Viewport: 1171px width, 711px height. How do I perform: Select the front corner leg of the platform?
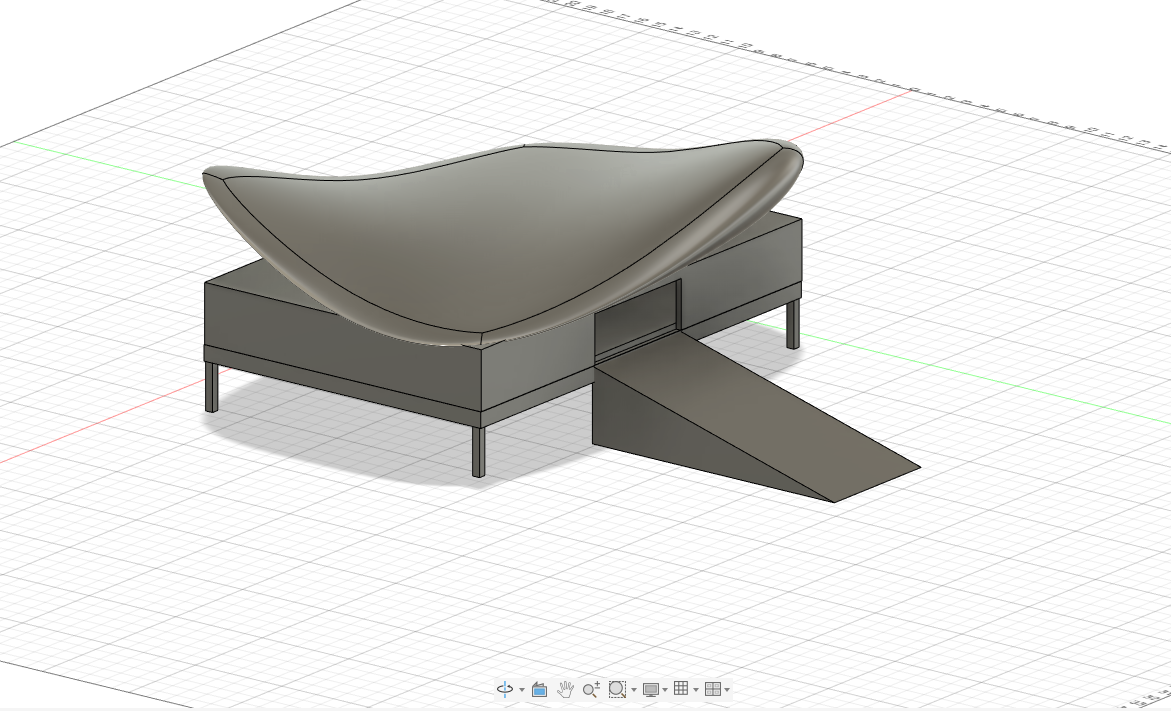click(479, 451)
